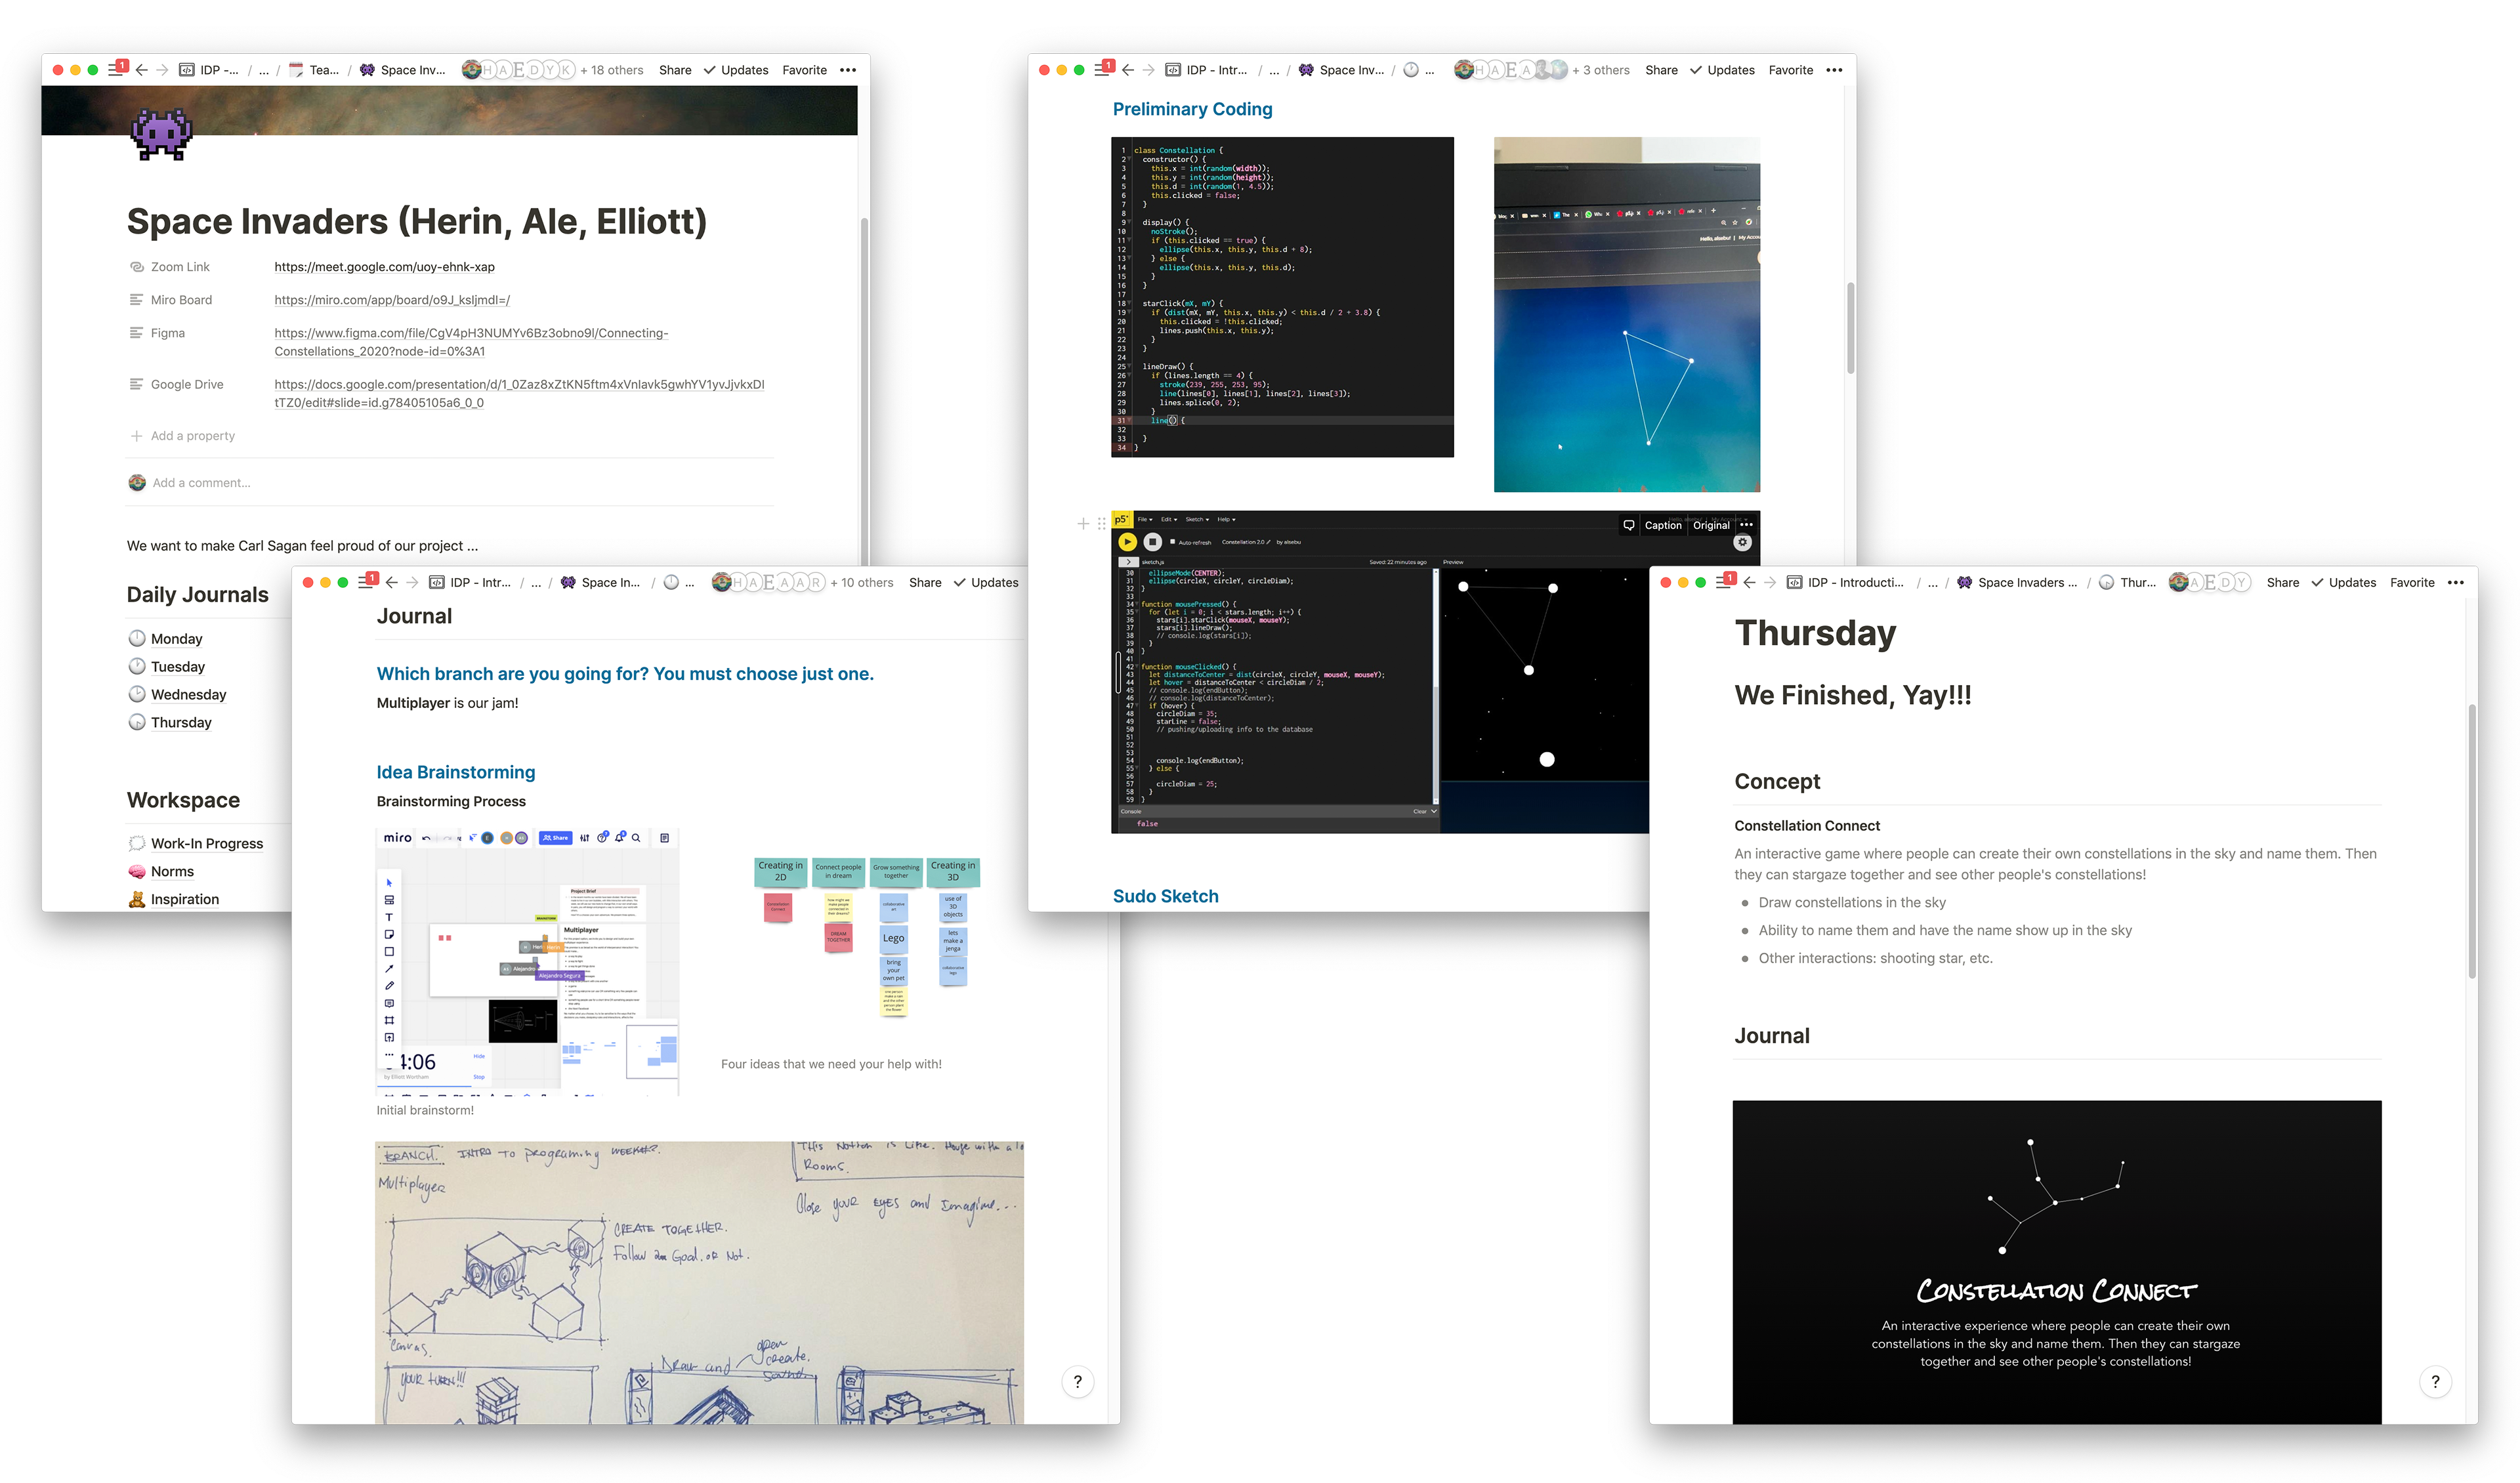
Task: Open the Miro board link
Action: tap(392, 300)
